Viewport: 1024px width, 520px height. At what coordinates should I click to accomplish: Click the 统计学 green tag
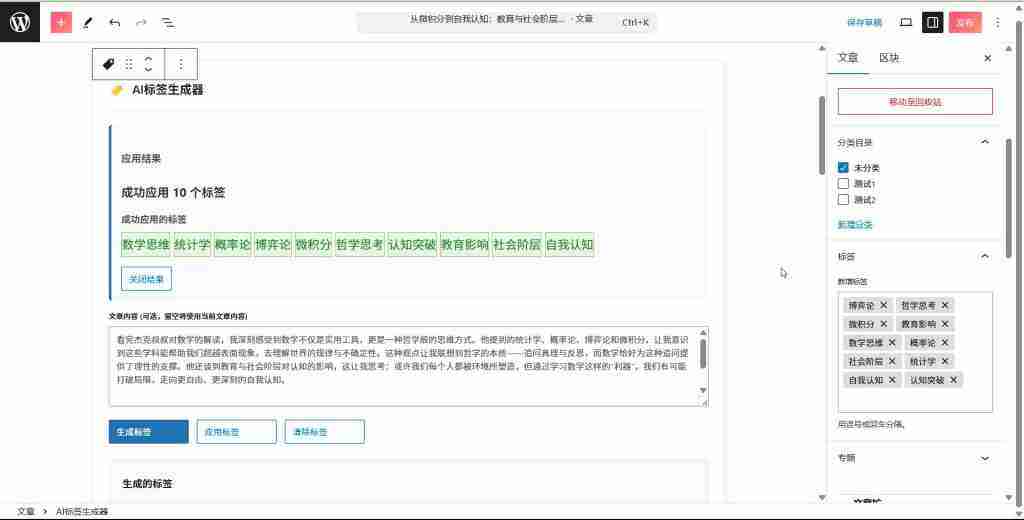click(x=192, y=245)
